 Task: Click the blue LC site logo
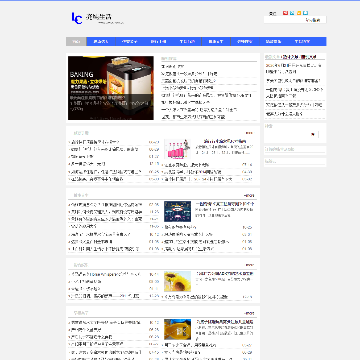[x=77, y=18]
